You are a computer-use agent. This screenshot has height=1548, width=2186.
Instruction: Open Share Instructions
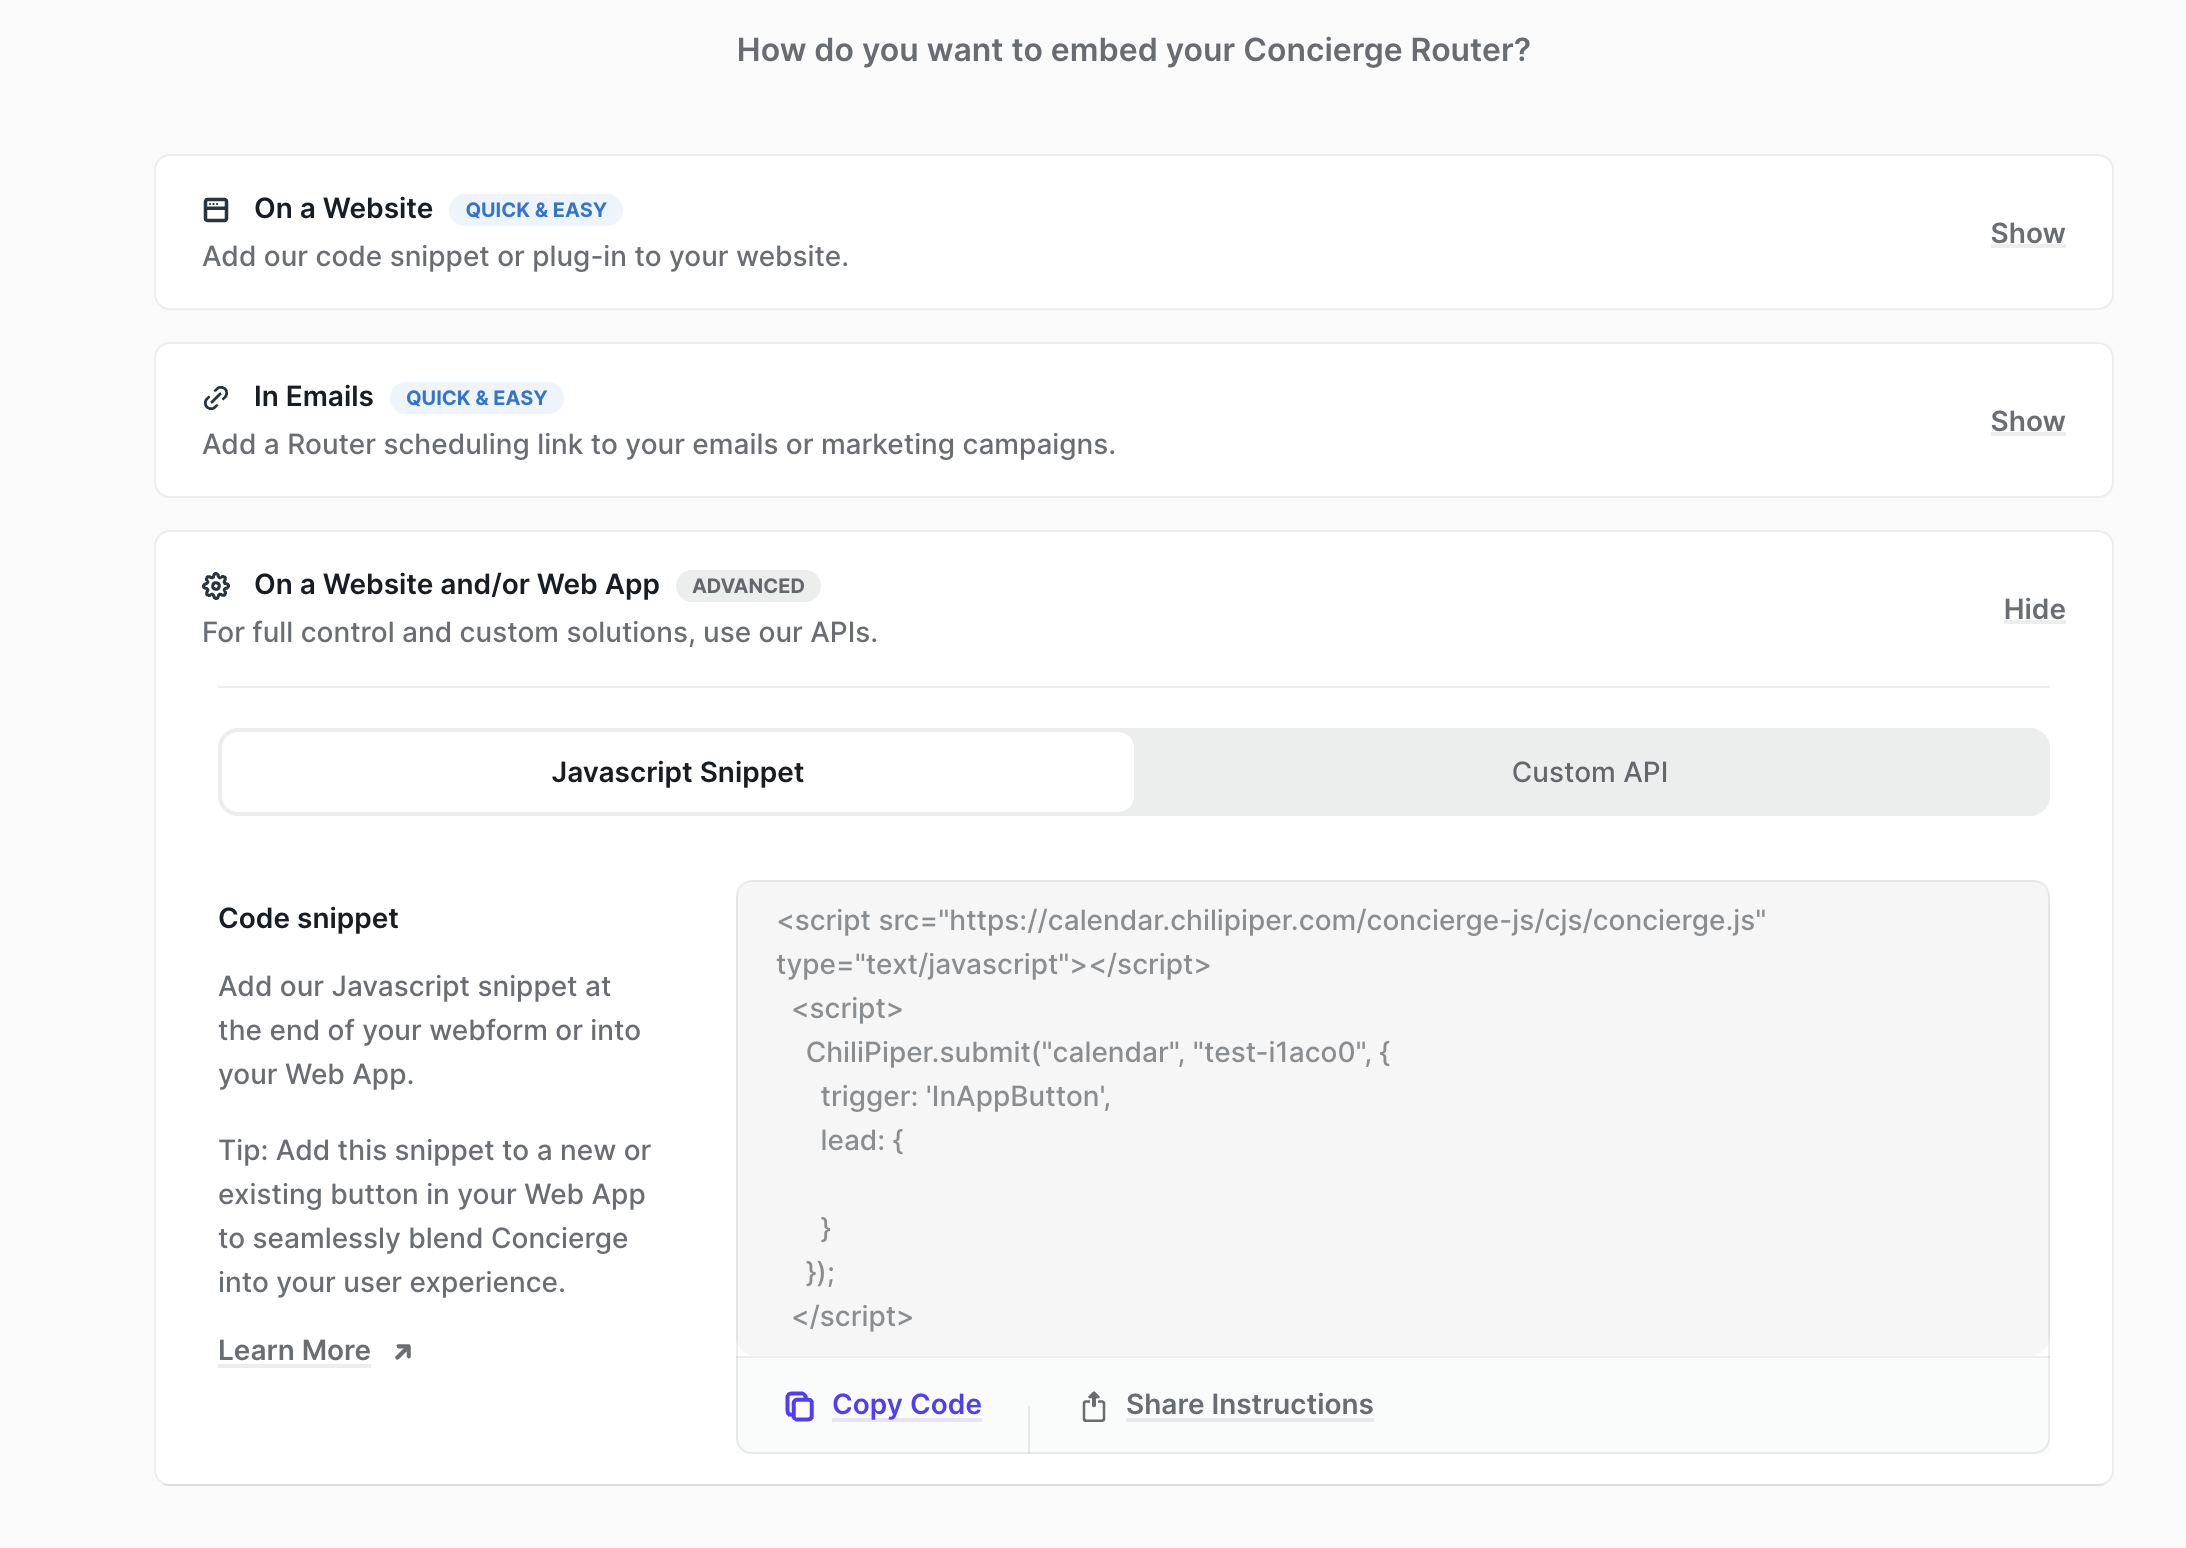(x=1249, y=1404)
